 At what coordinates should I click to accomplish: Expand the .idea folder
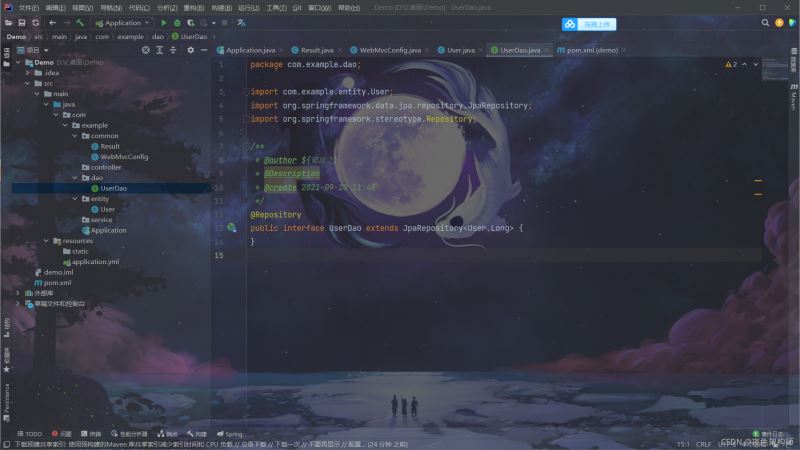point(28,73)
